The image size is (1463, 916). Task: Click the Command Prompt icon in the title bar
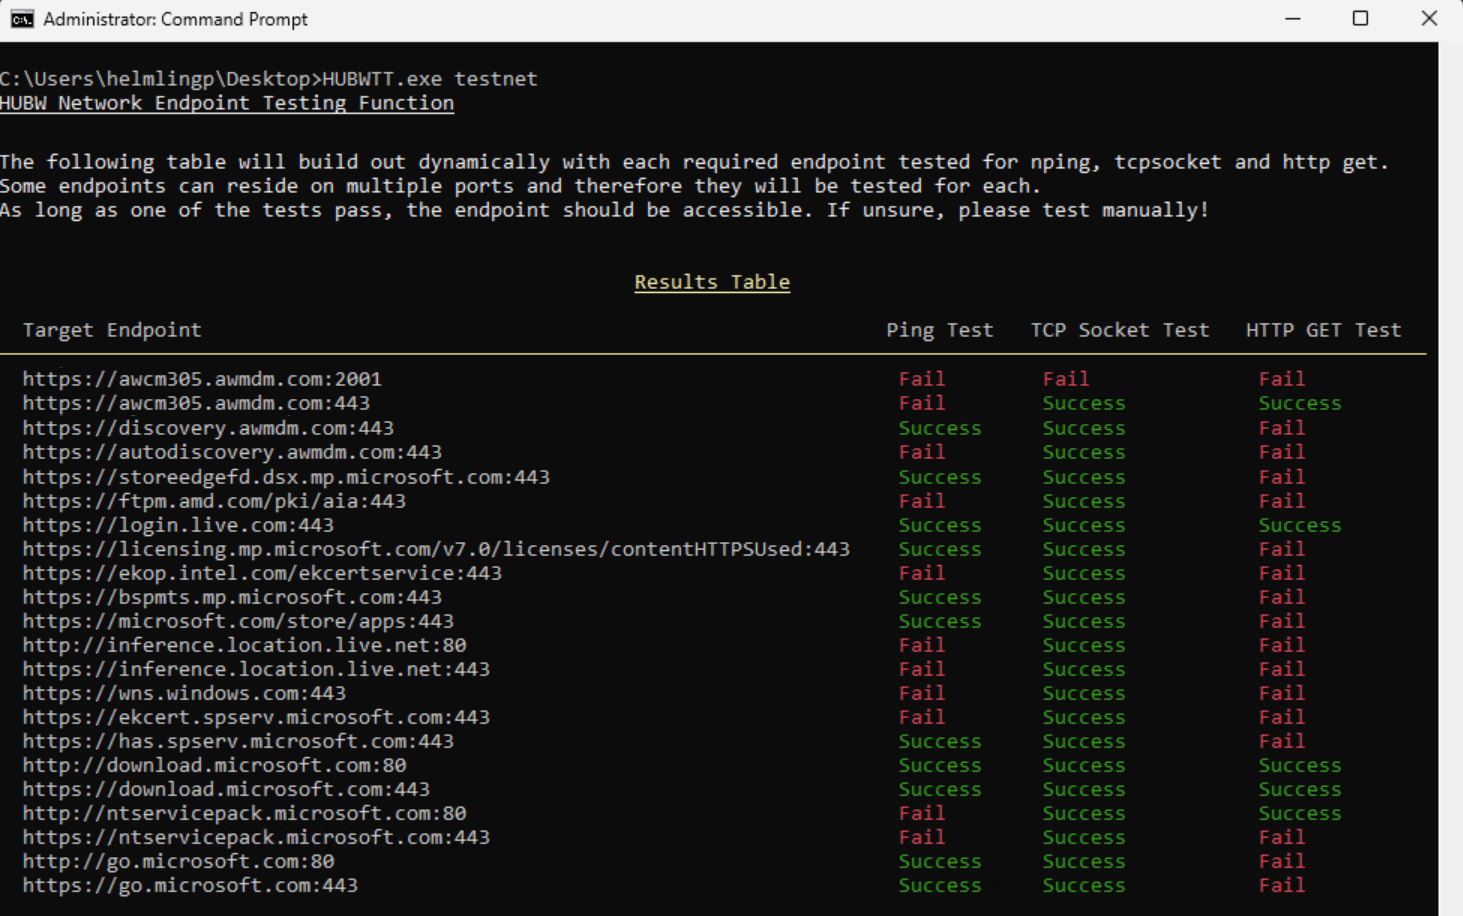(x=22, y=18)
